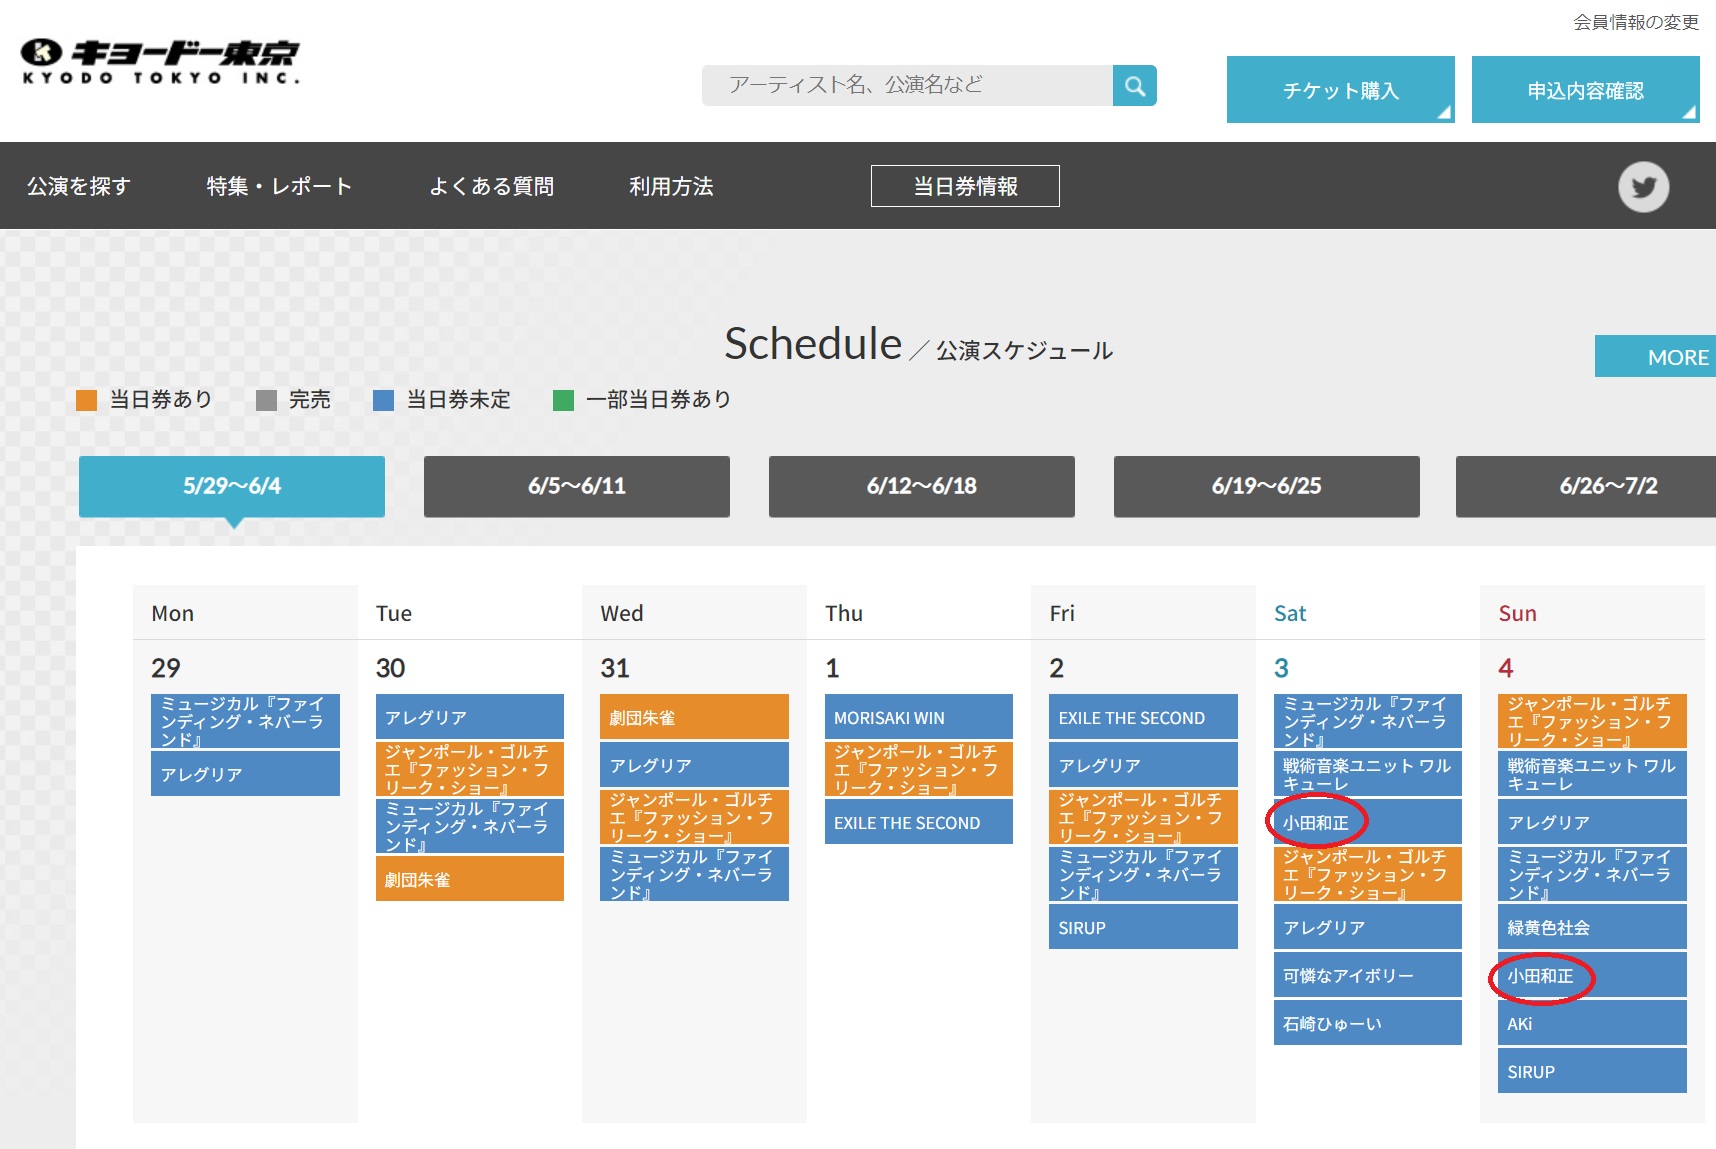Open Monday 29 ミュージカル ファインディング・ネバーランド event
The height and width of the screenshot is (1149, 1716).
[x=245, y=721]
